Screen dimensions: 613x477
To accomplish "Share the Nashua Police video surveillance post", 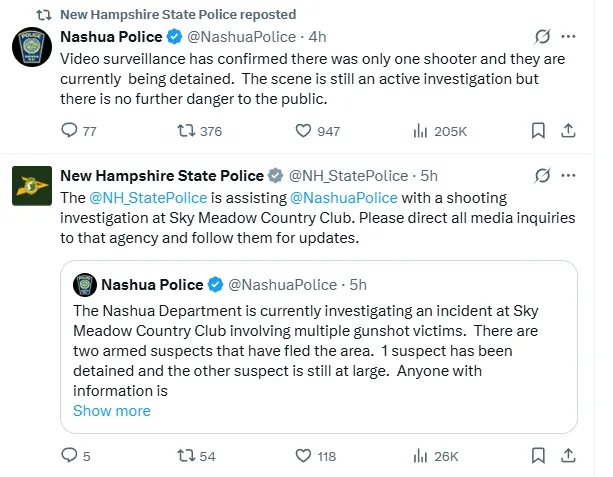I will tap(568, 131).
